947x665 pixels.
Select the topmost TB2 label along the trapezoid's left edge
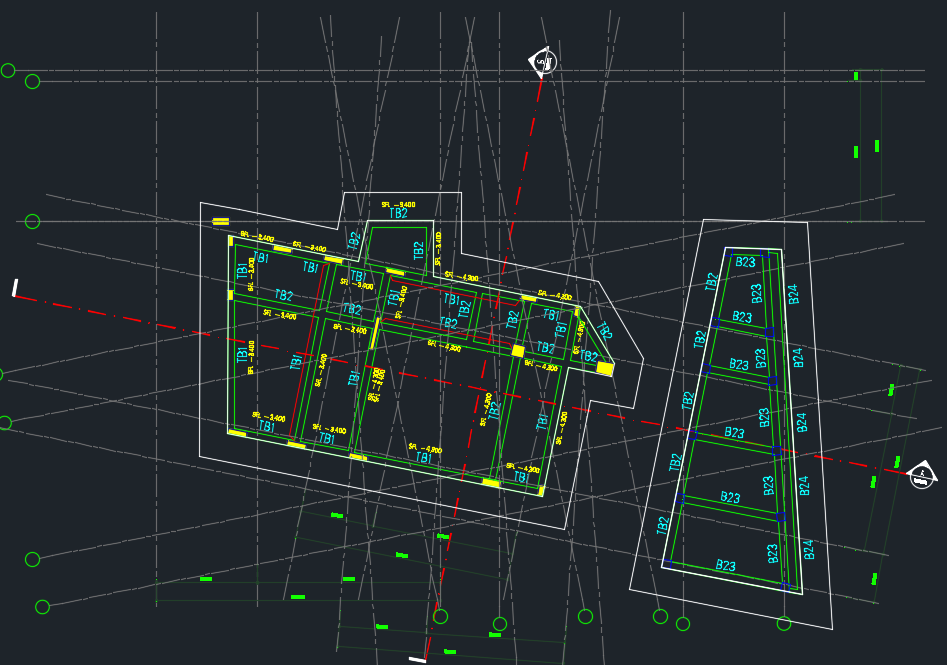711,281
